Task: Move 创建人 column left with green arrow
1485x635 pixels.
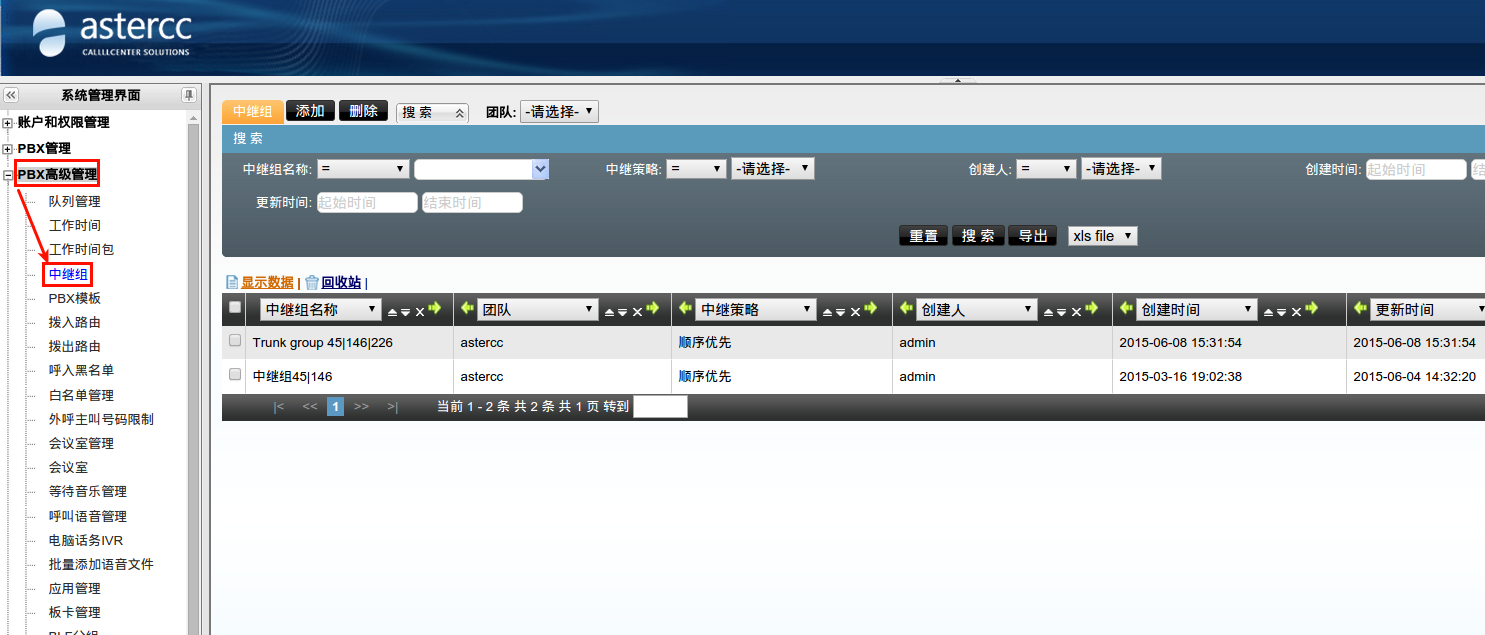Action: click(x=906, y=309)
